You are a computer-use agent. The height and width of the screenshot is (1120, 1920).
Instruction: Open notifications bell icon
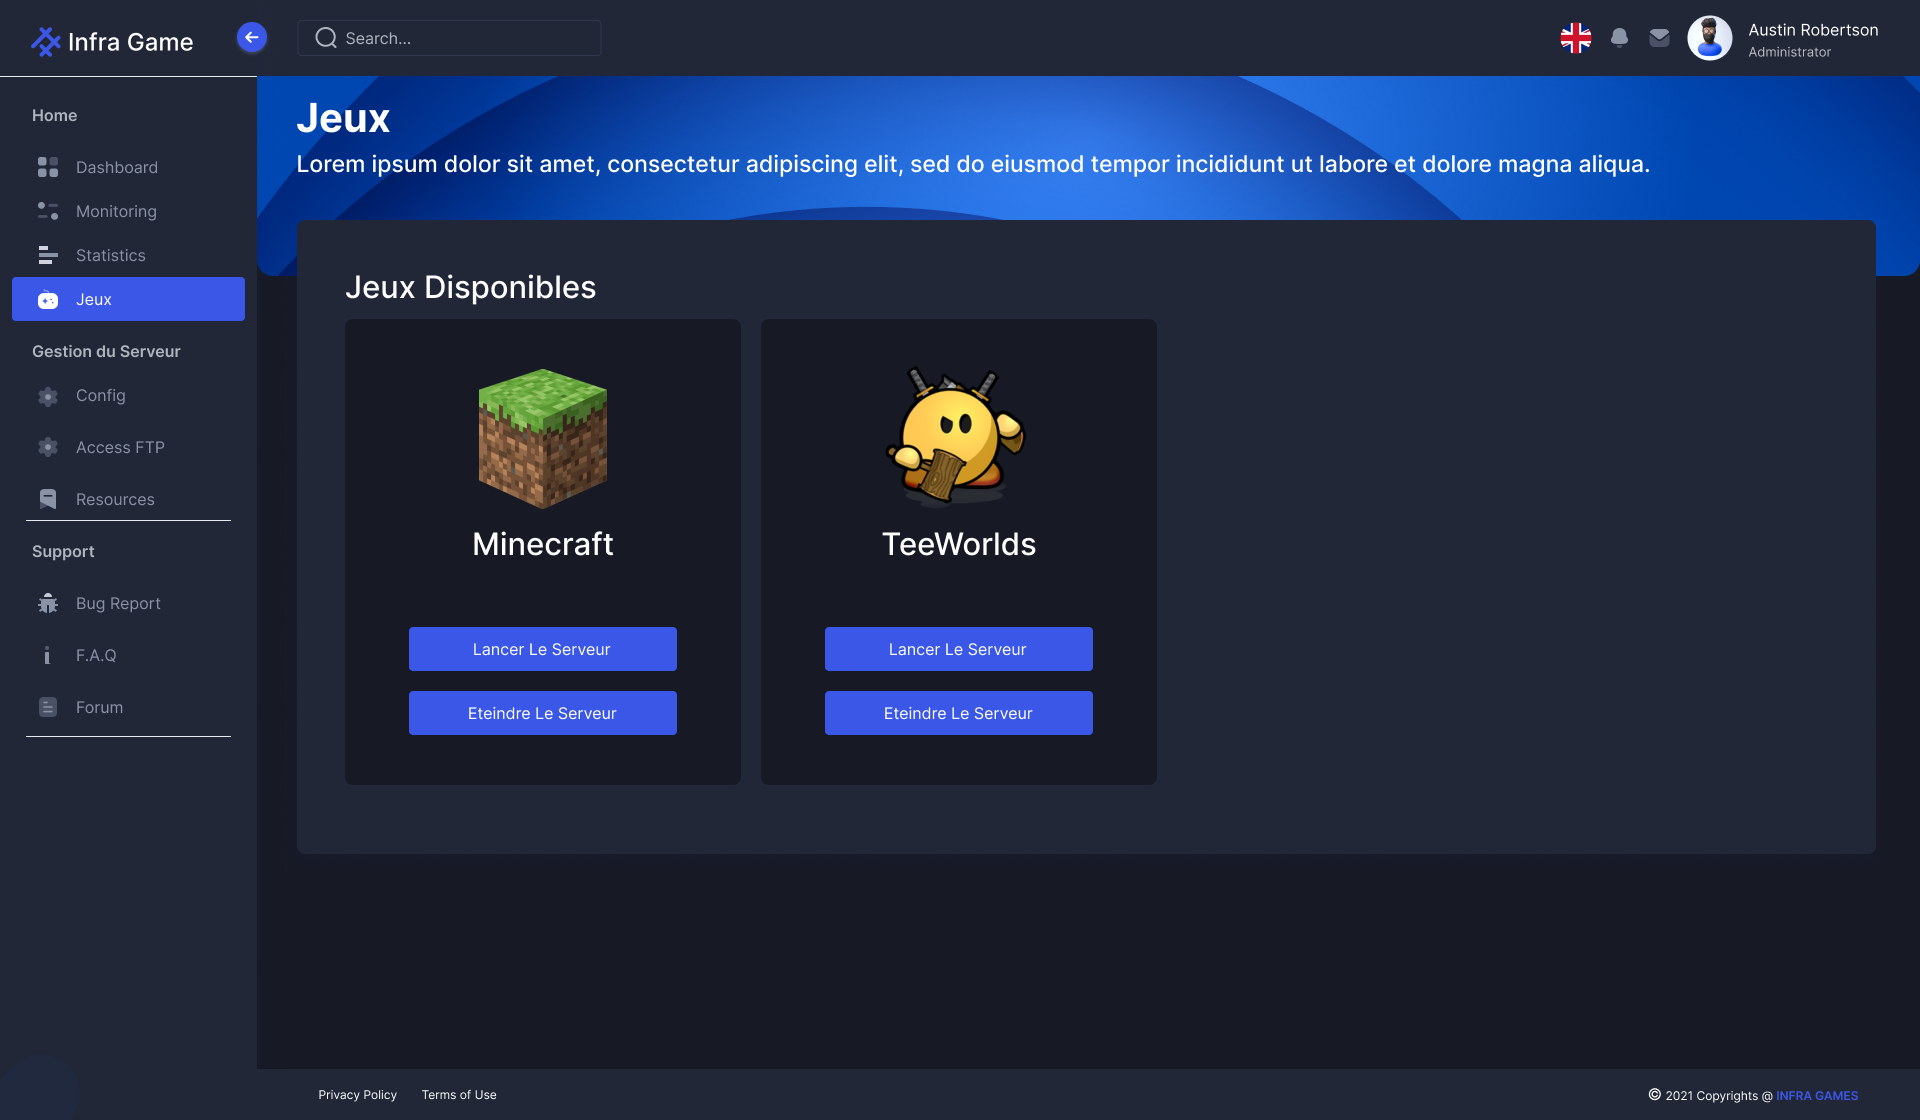click(1619, 38)
